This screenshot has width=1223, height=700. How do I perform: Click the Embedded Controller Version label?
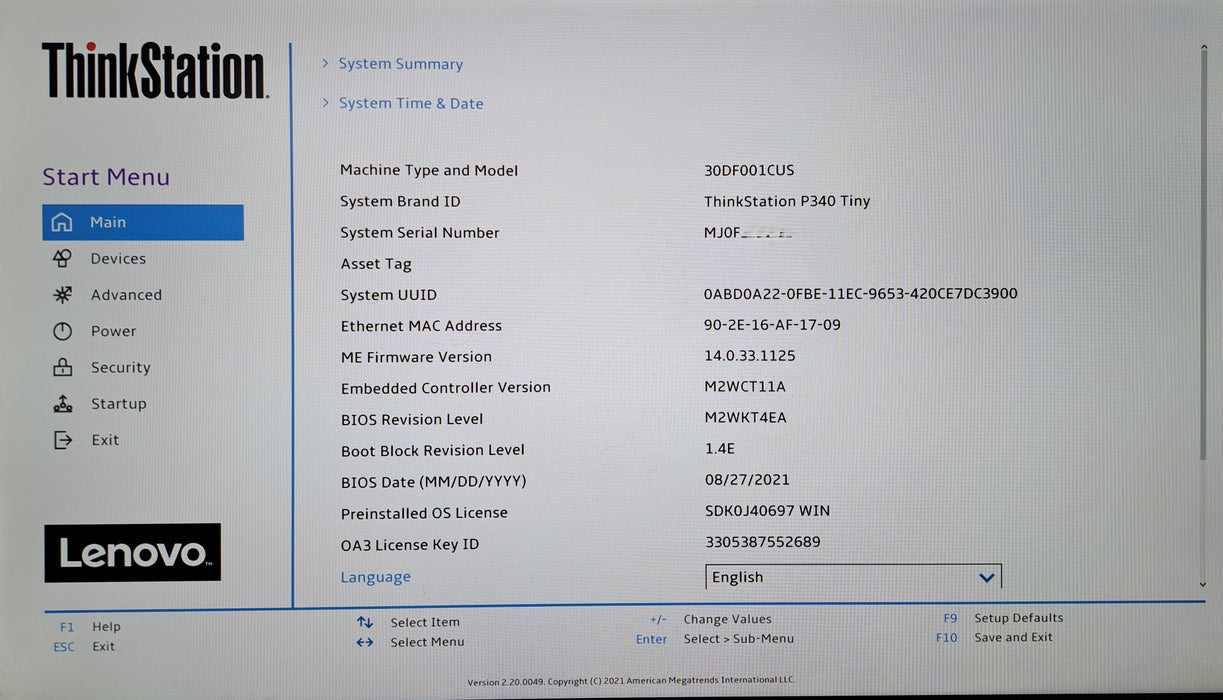click(x=445, y=388)
